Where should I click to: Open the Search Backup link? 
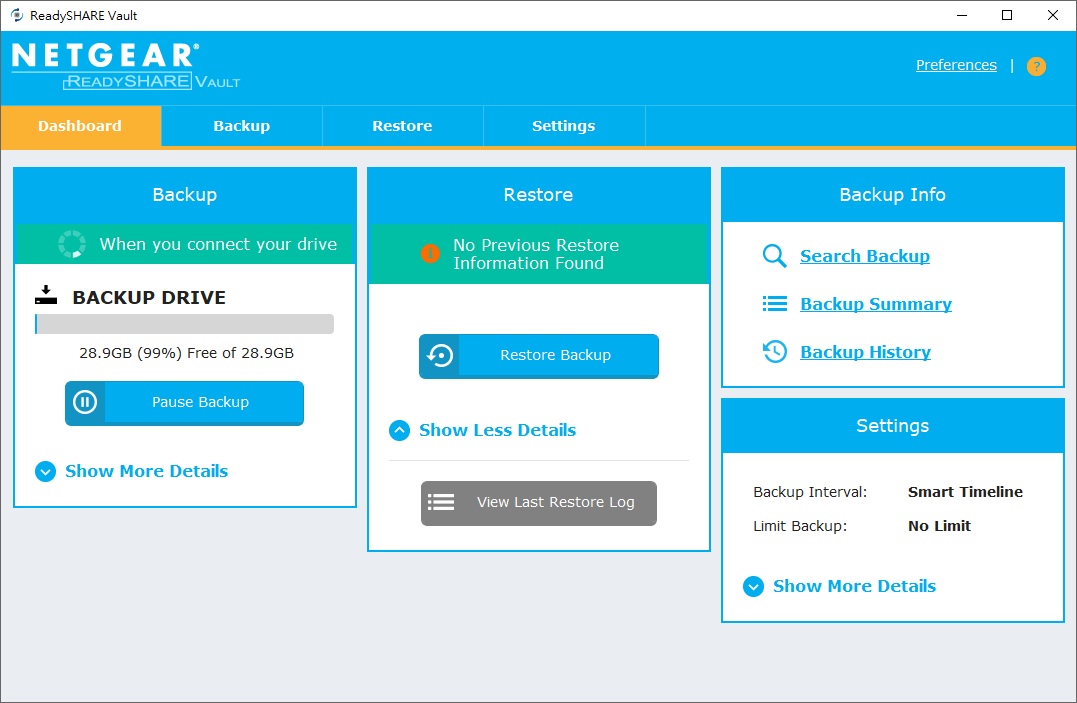(865, 256)
